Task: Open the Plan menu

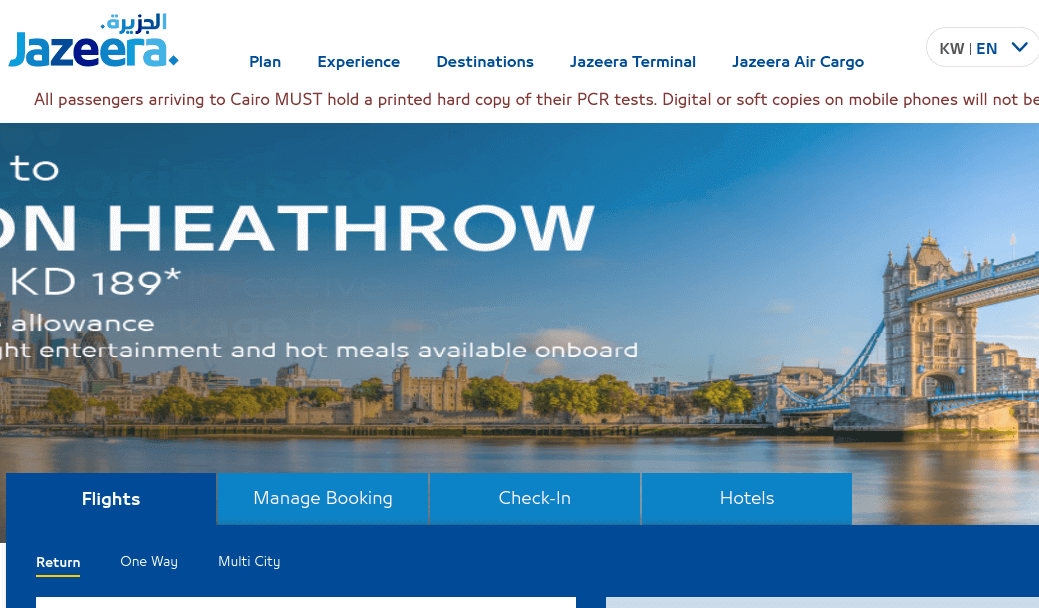Action: tap(265, 62)
